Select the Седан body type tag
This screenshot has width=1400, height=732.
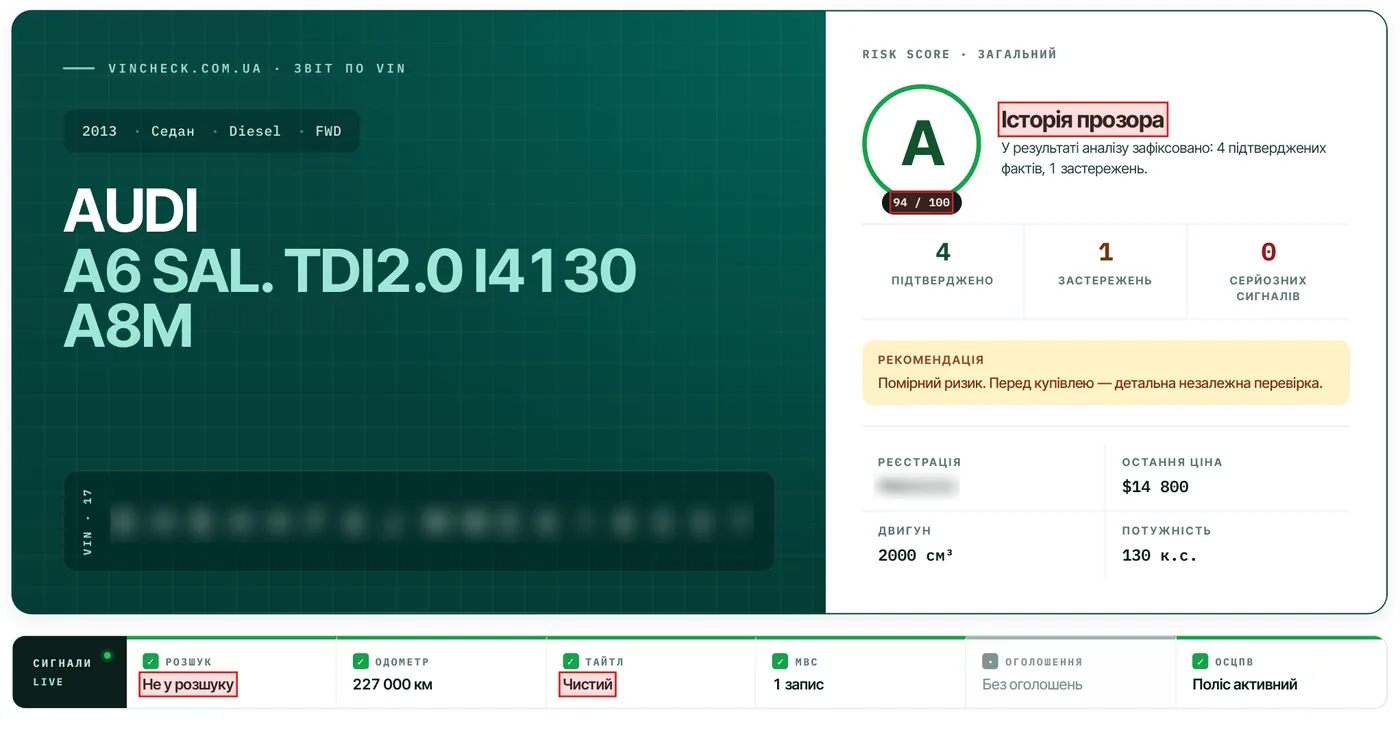point(173,131)
